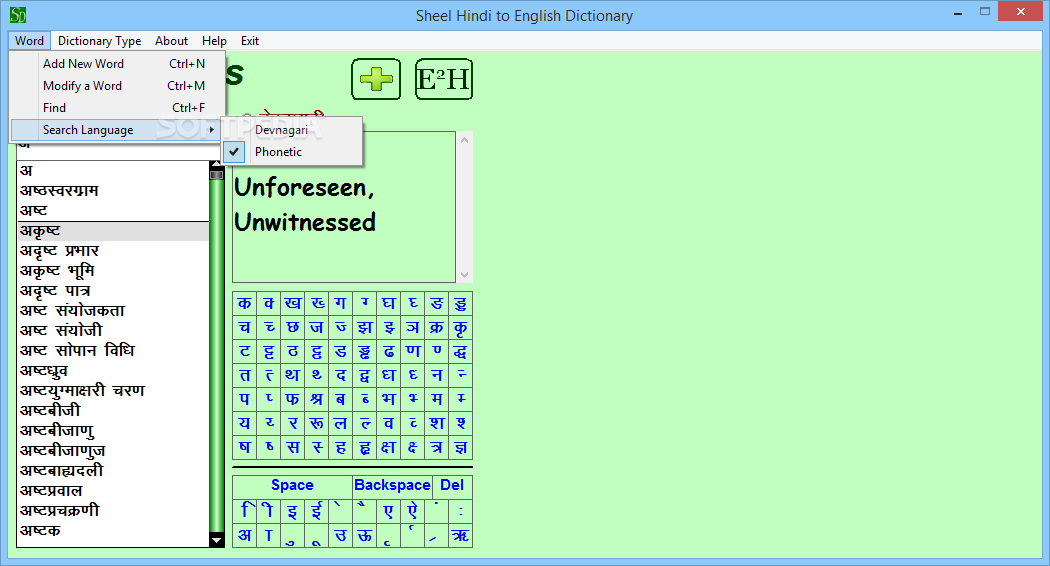Tap the क key on the Hindi keypad

pyautogui.click(x=244, y=303)
